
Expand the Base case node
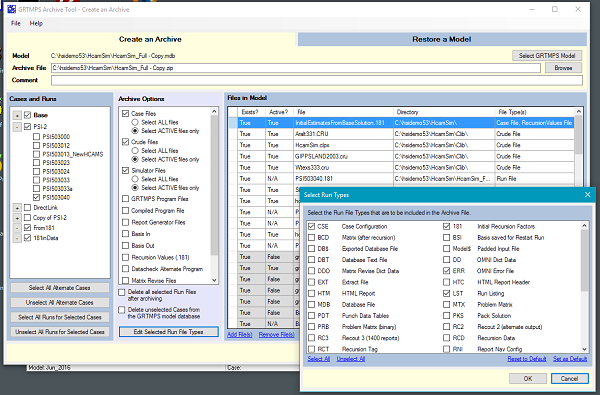[17, 115]
